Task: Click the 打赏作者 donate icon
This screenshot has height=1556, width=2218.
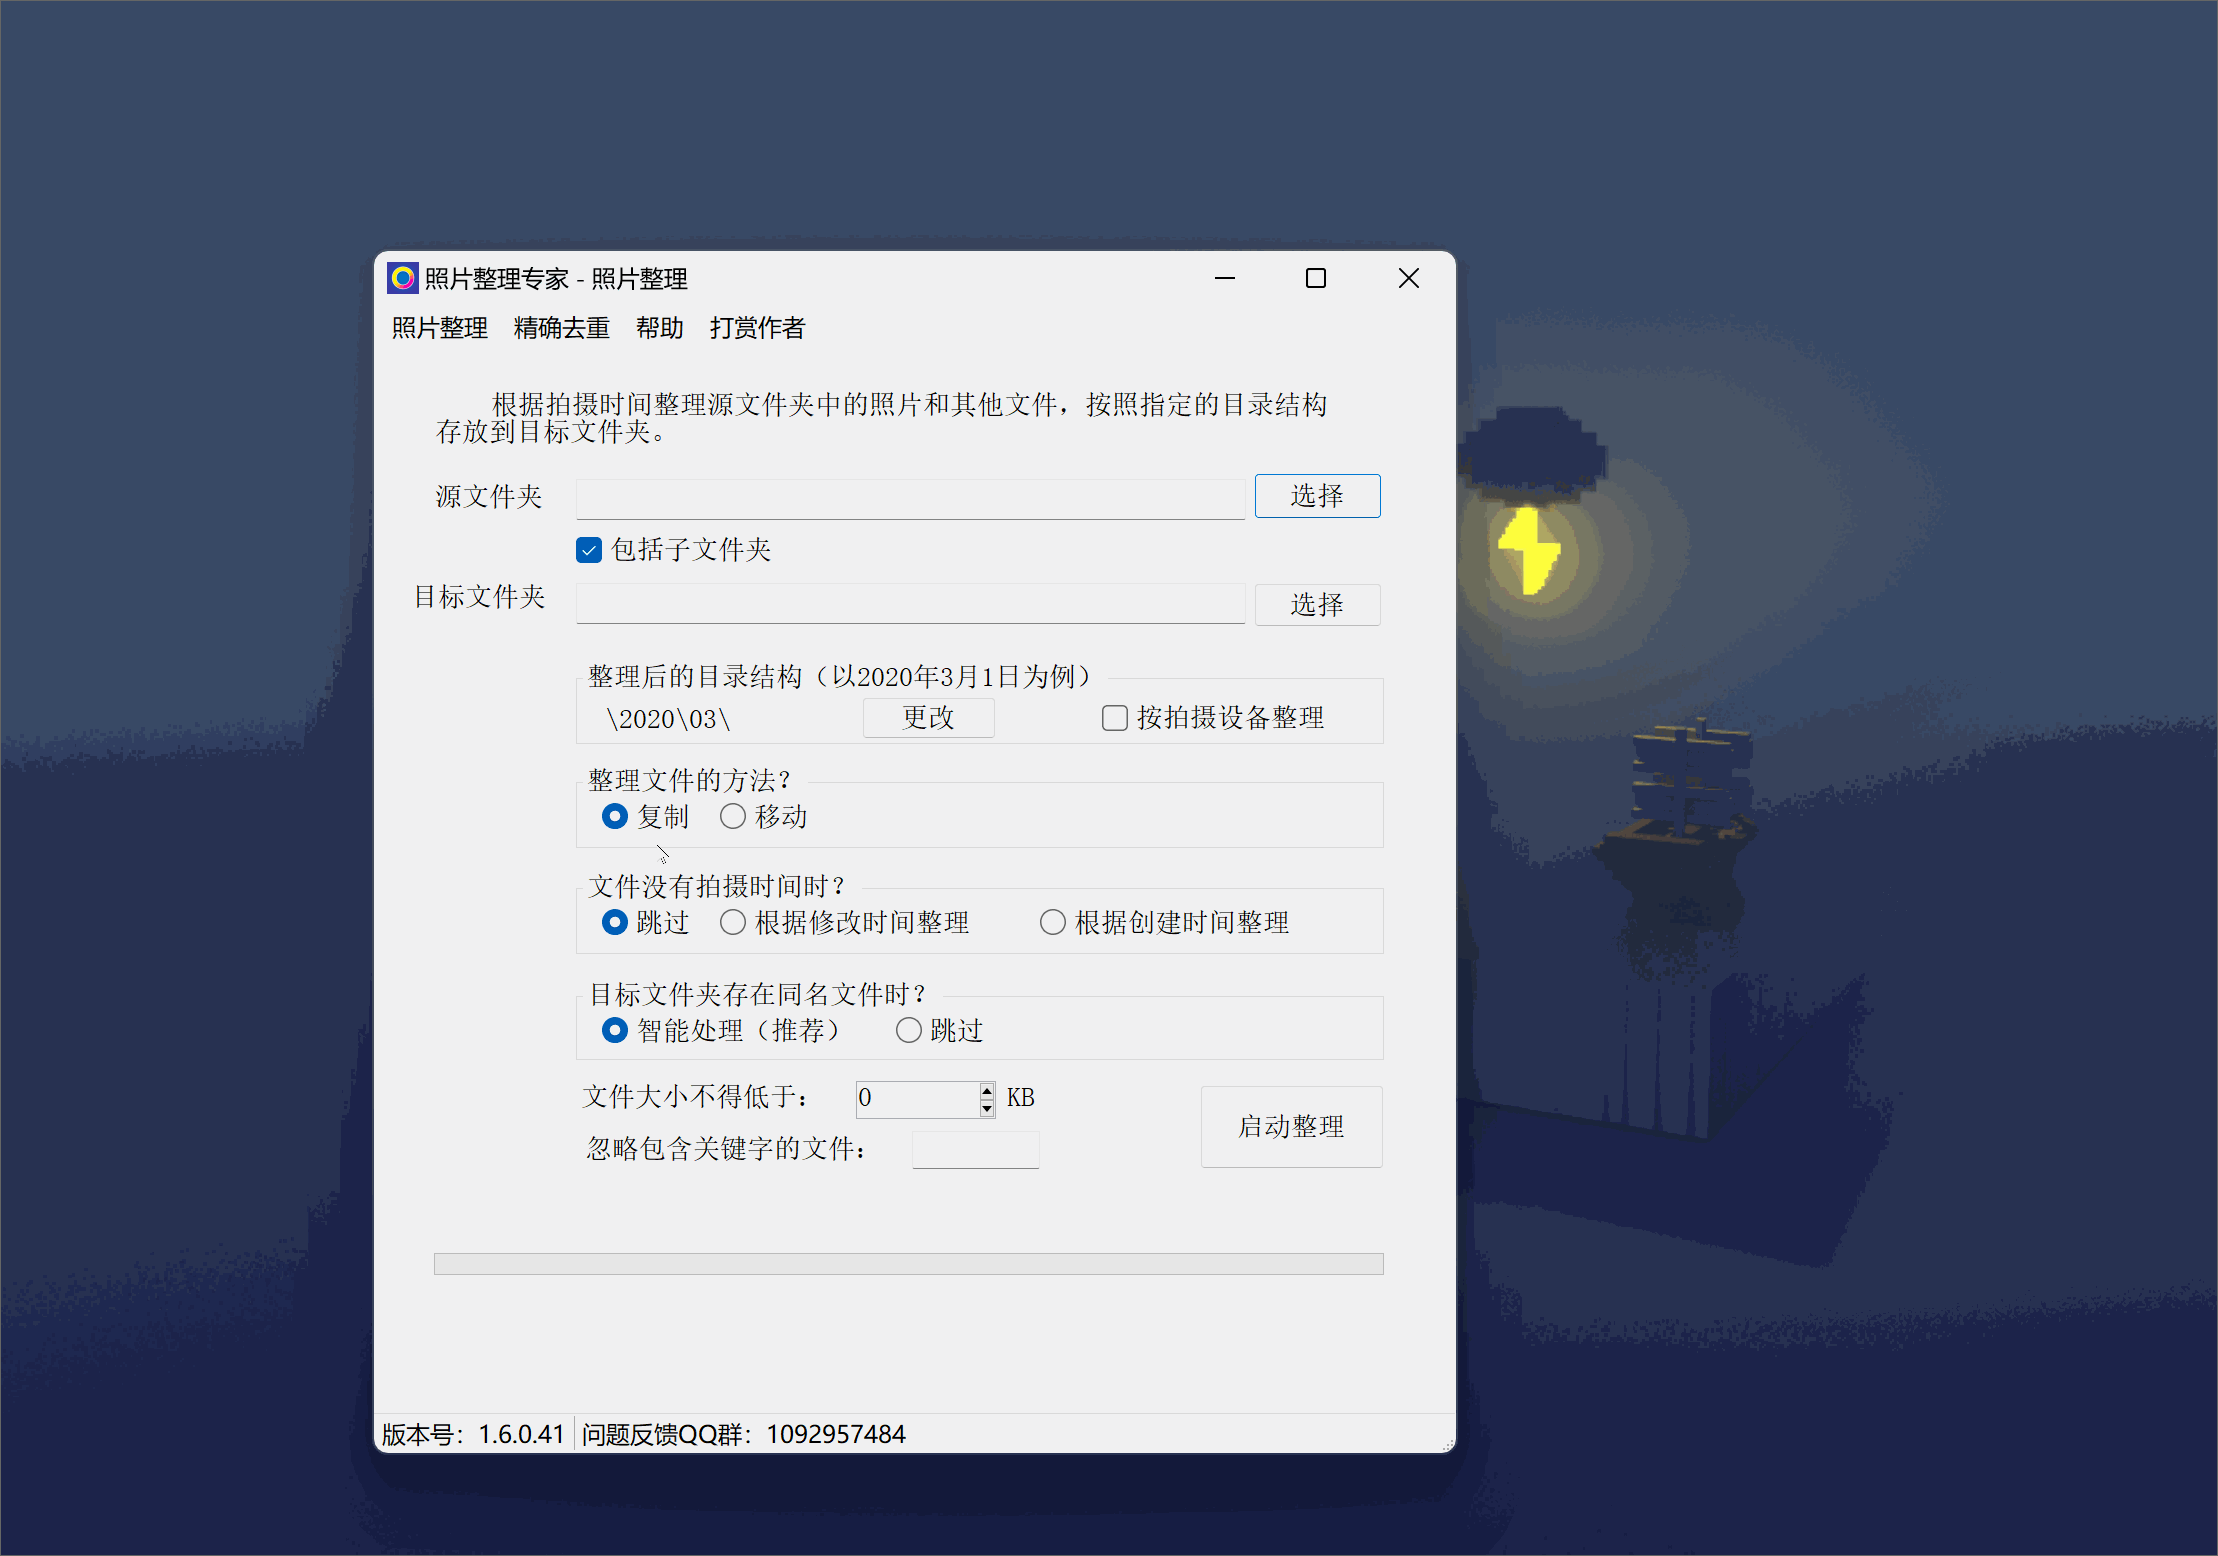Action: click(x=758, y=330)
